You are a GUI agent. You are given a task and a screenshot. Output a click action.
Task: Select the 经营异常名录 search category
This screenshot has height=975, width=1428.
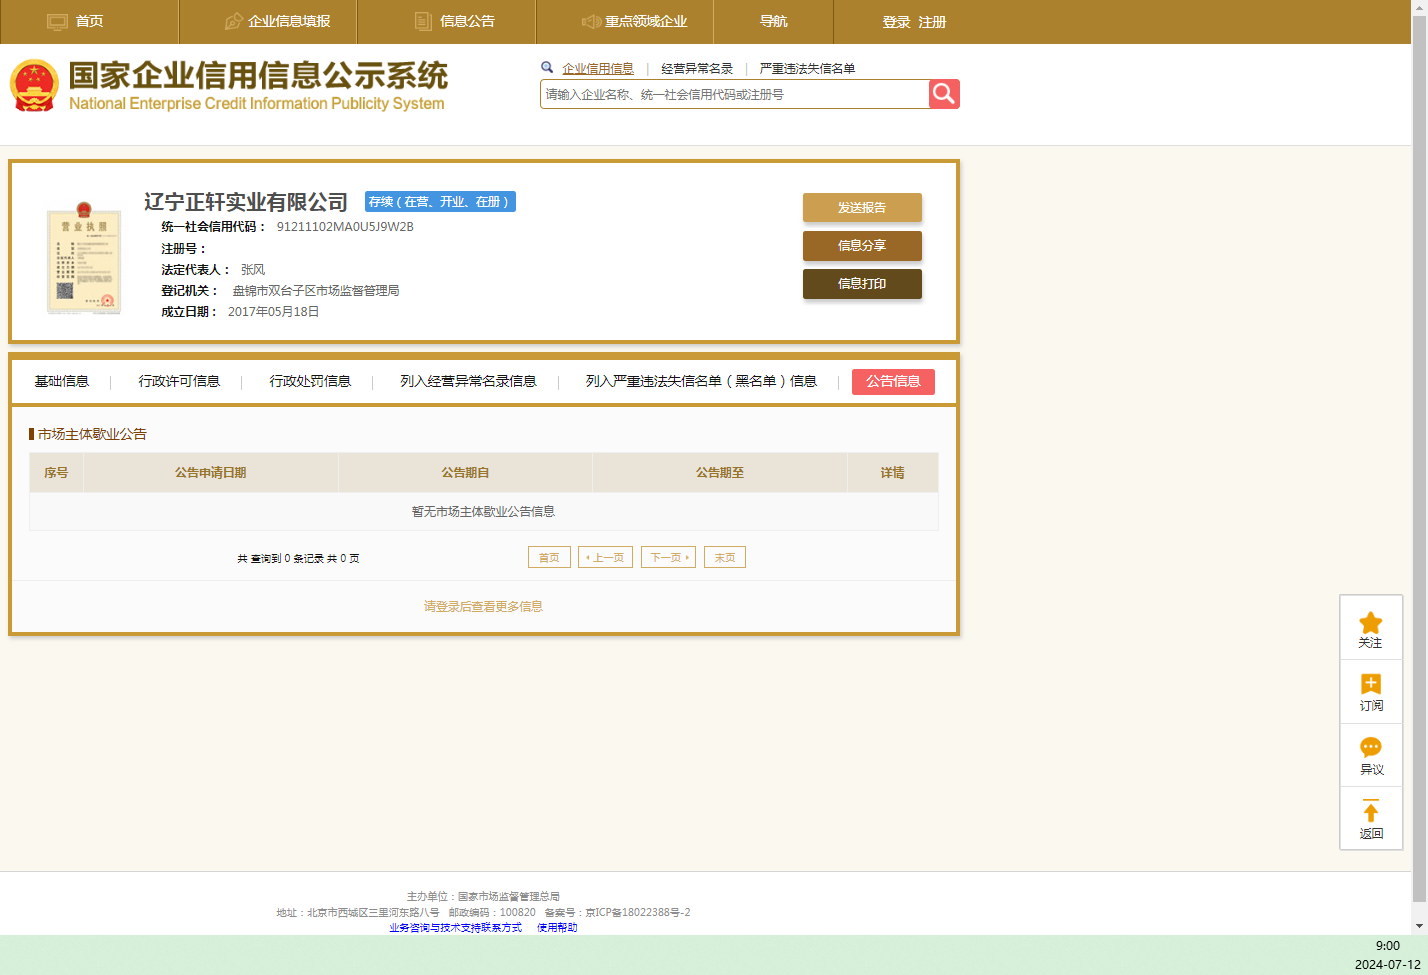point(697,69)
